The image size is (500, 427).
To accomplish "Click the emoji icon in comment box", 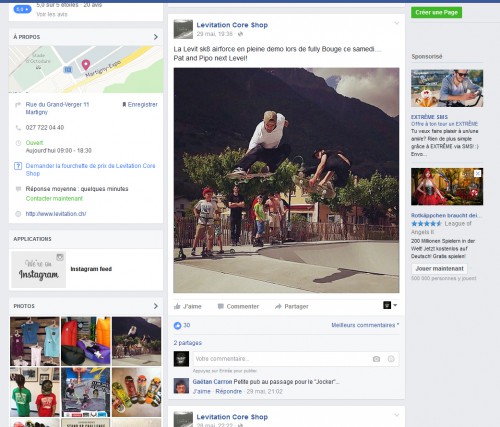I will pyautogui.click(x=391, y=359).
